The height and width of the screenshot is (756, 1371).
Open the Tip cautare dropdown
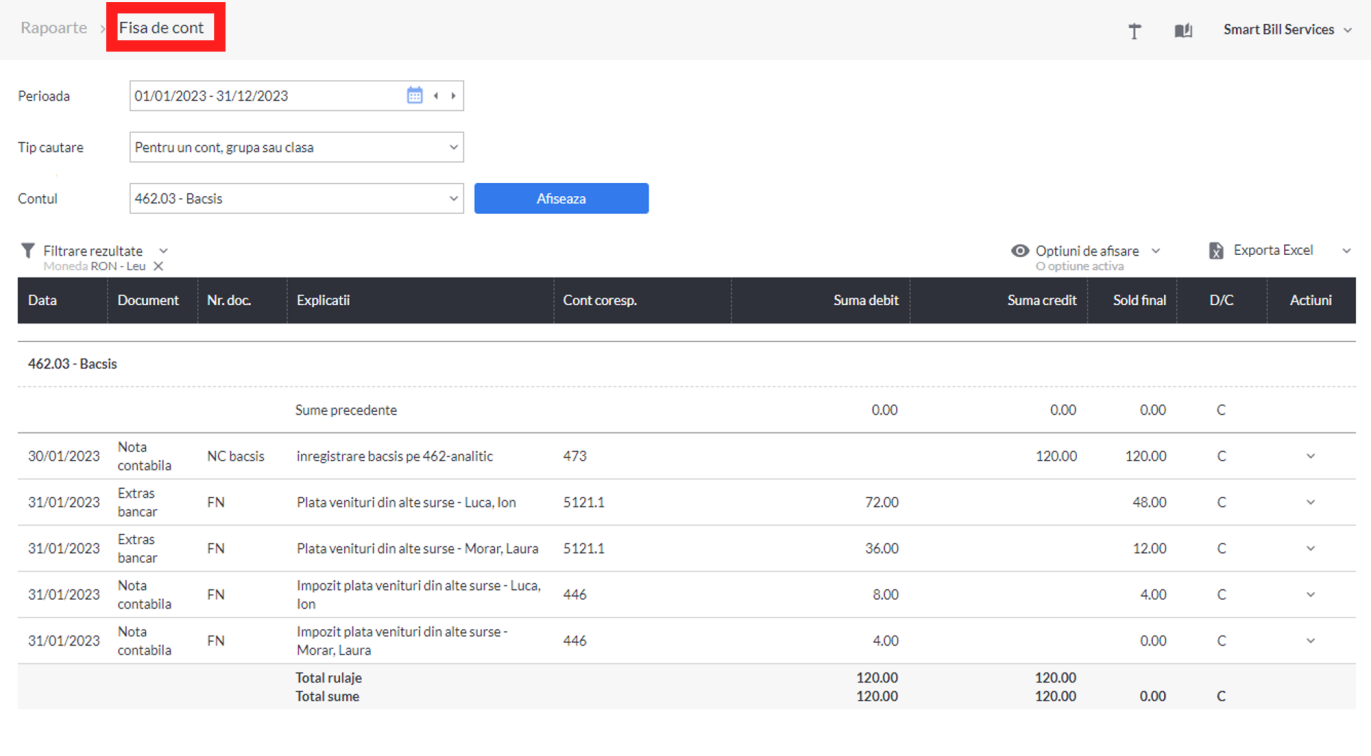tap(297, 147)
